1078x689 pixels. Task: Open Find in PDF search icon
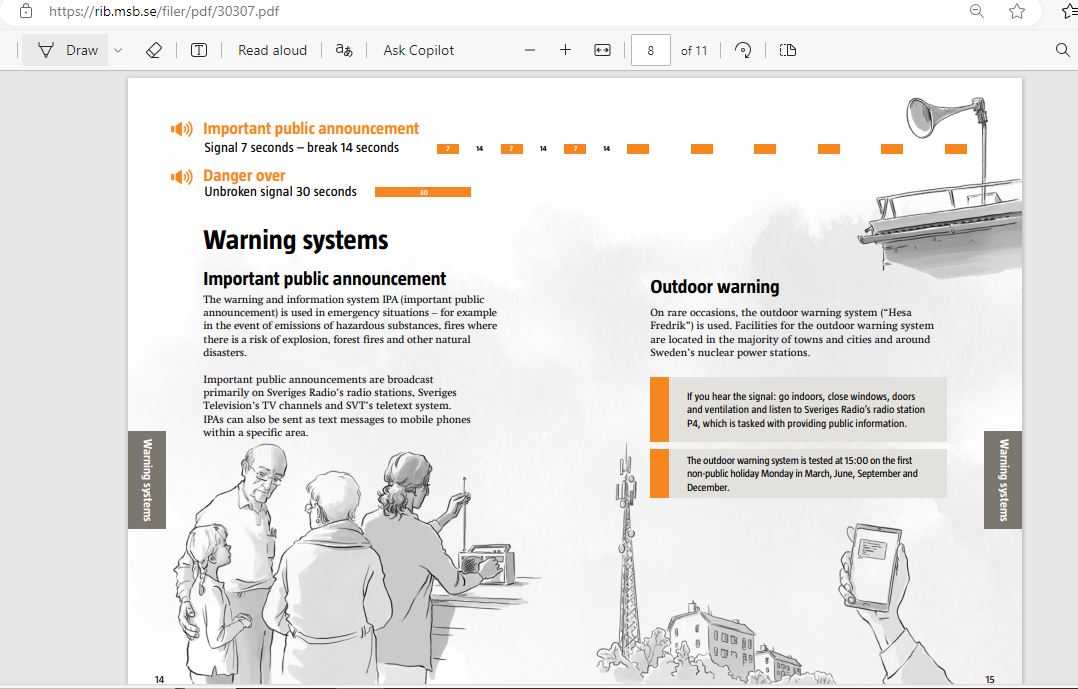click(1062, 50)
